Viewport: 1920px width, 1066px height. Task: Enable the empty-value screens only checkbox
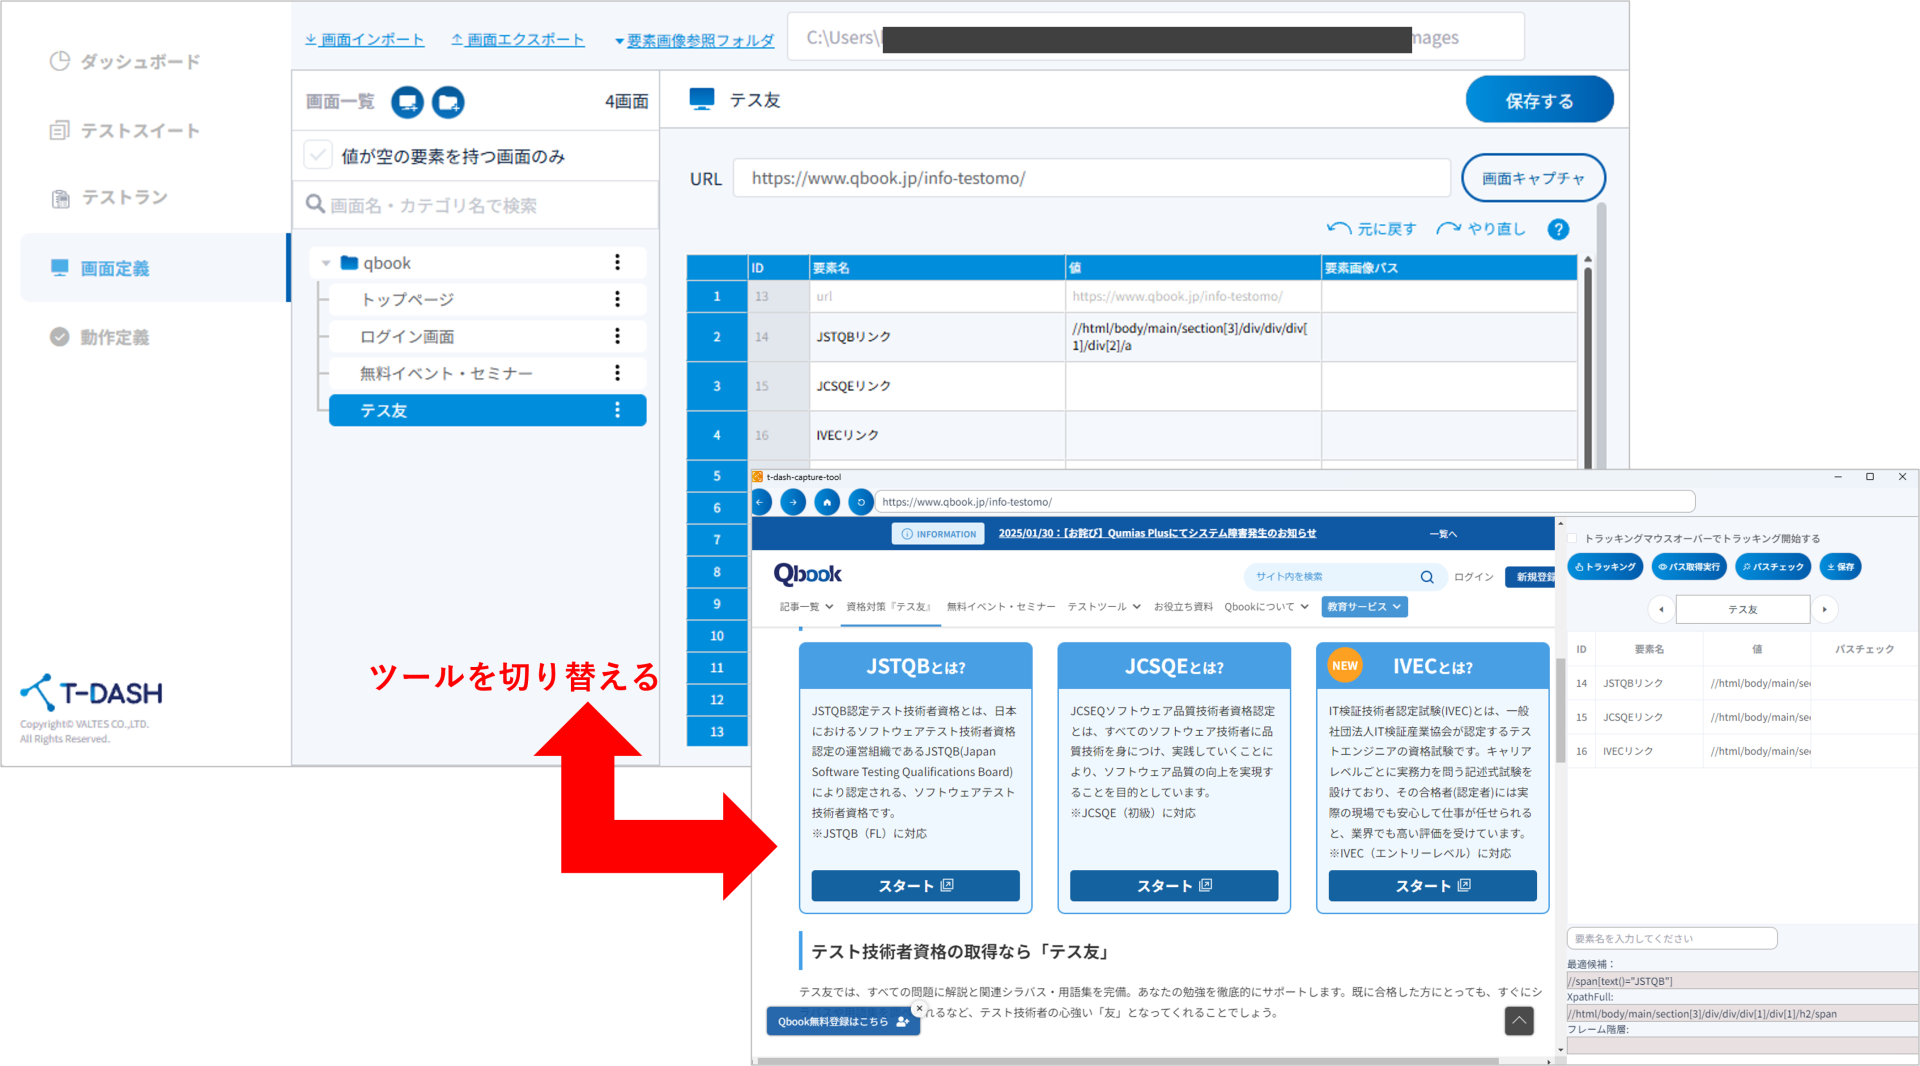pos(318,156)
